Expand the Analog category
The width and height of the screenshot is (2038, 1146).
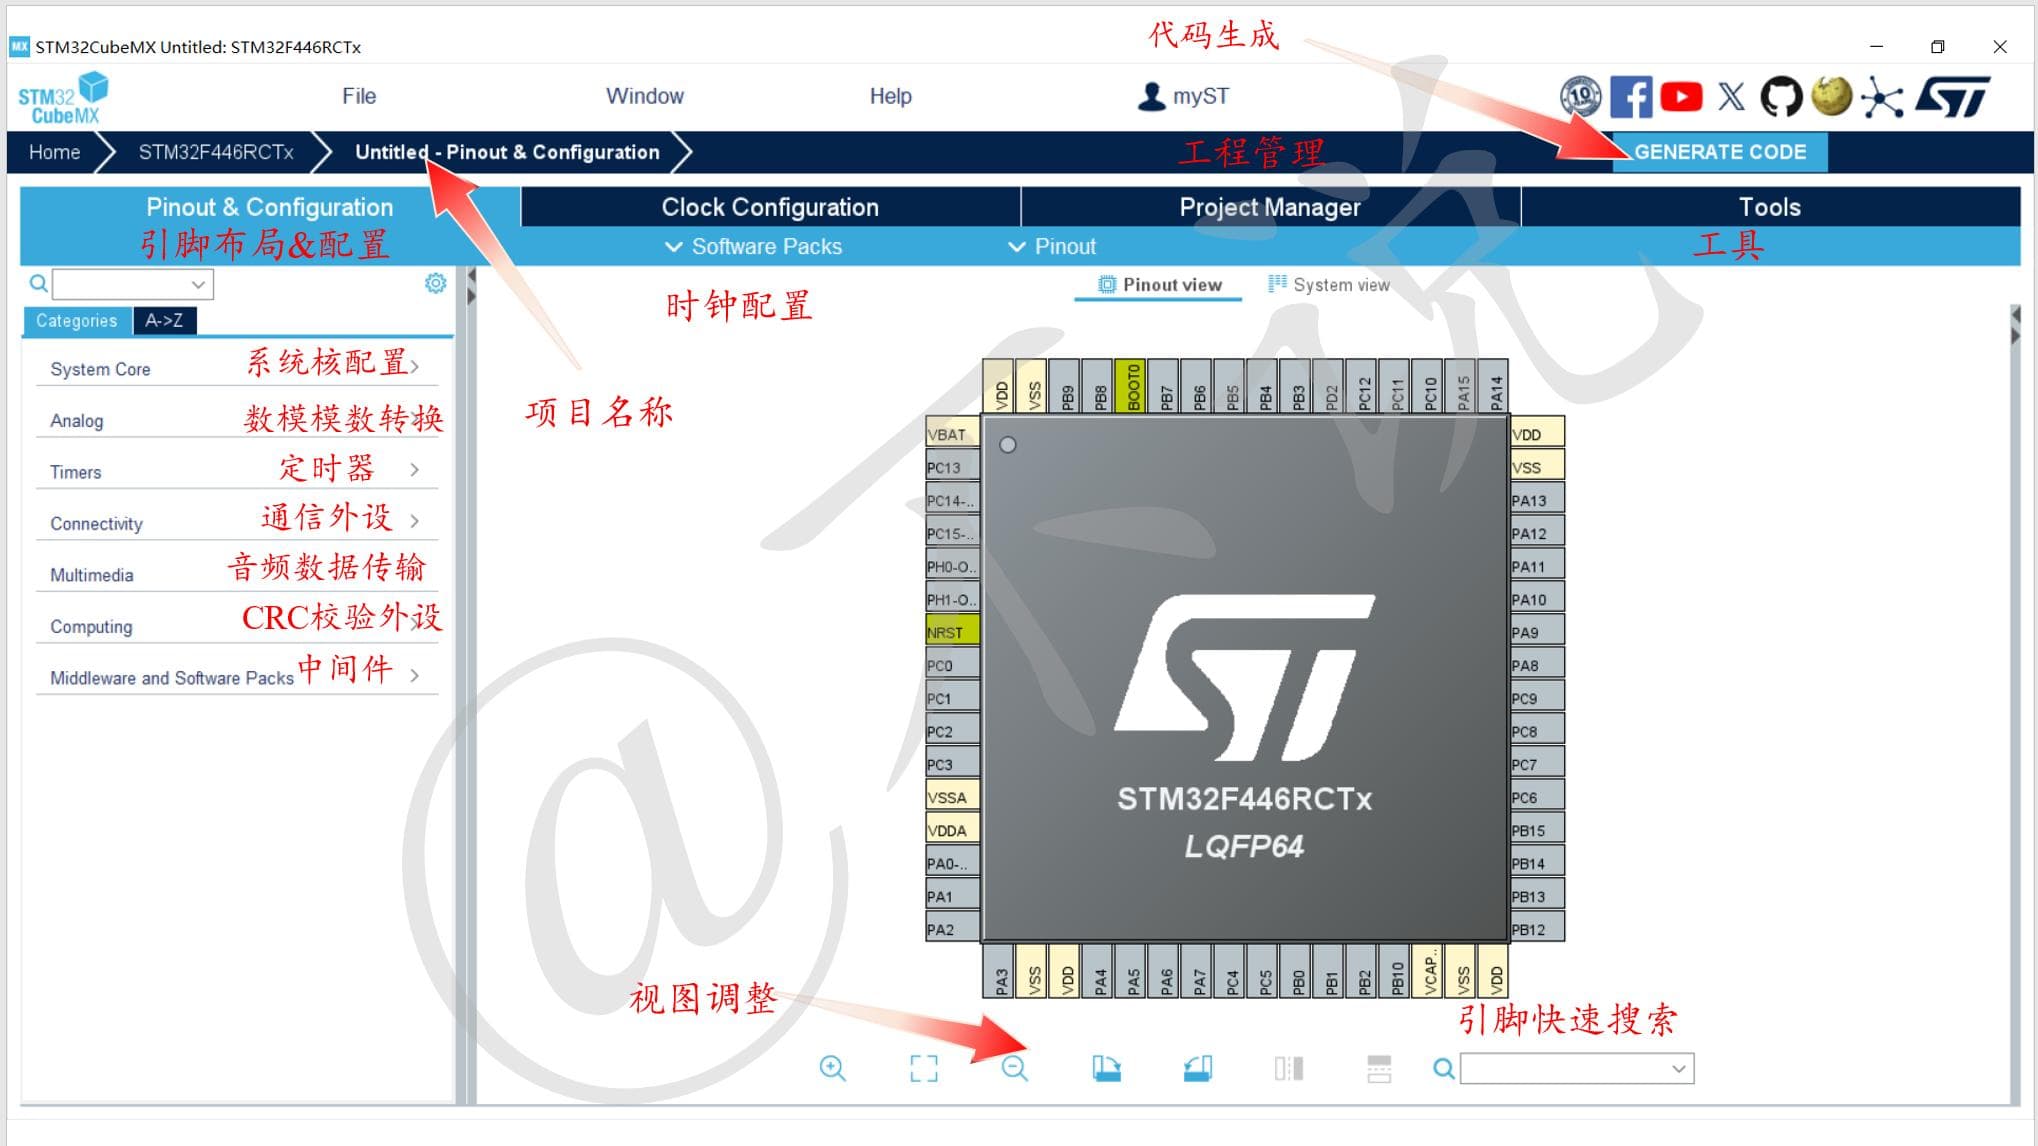[237, 420]
